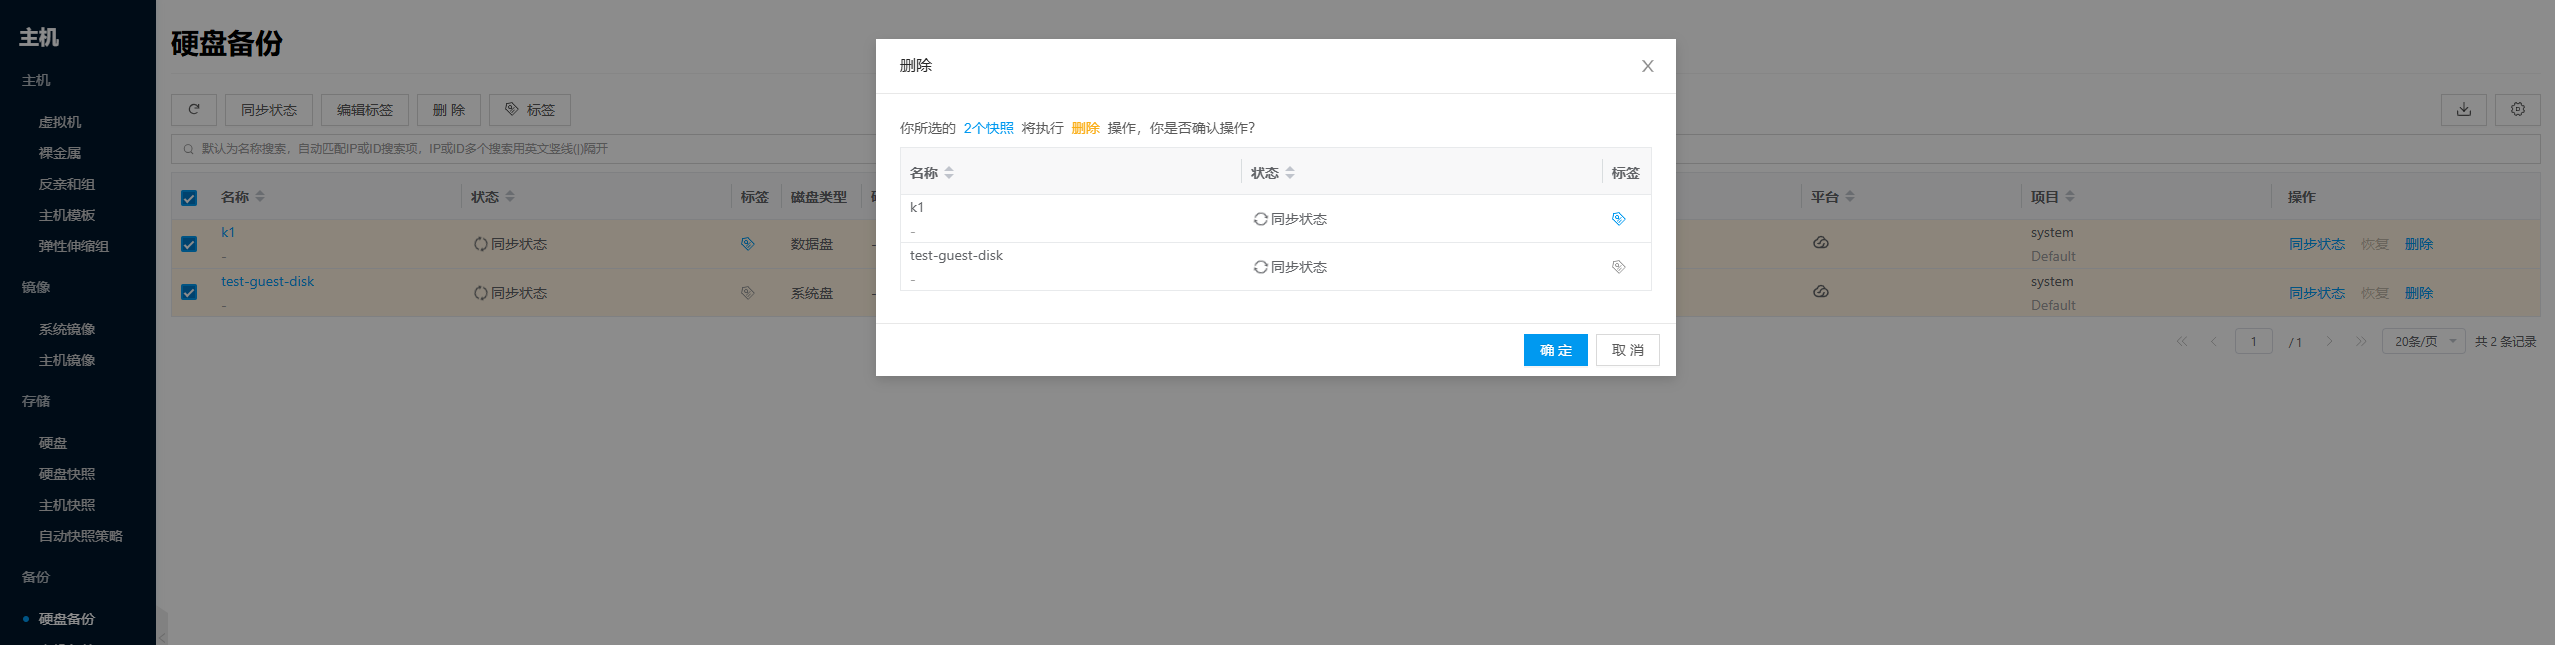Click 同步状态 action link in k1 row
Viewport: 2555px width, 645px height.
click(x=2317, y=244)
